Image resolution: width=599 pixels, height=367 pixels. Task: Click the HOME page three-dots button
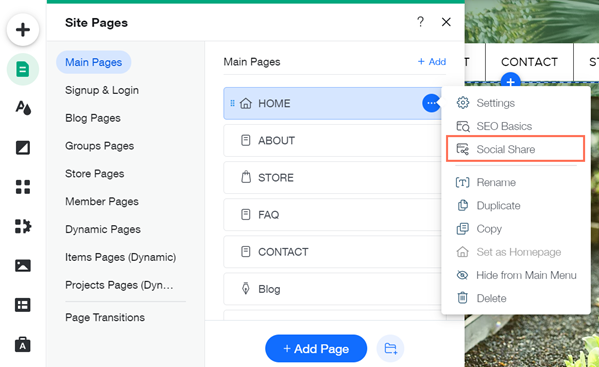431,103
